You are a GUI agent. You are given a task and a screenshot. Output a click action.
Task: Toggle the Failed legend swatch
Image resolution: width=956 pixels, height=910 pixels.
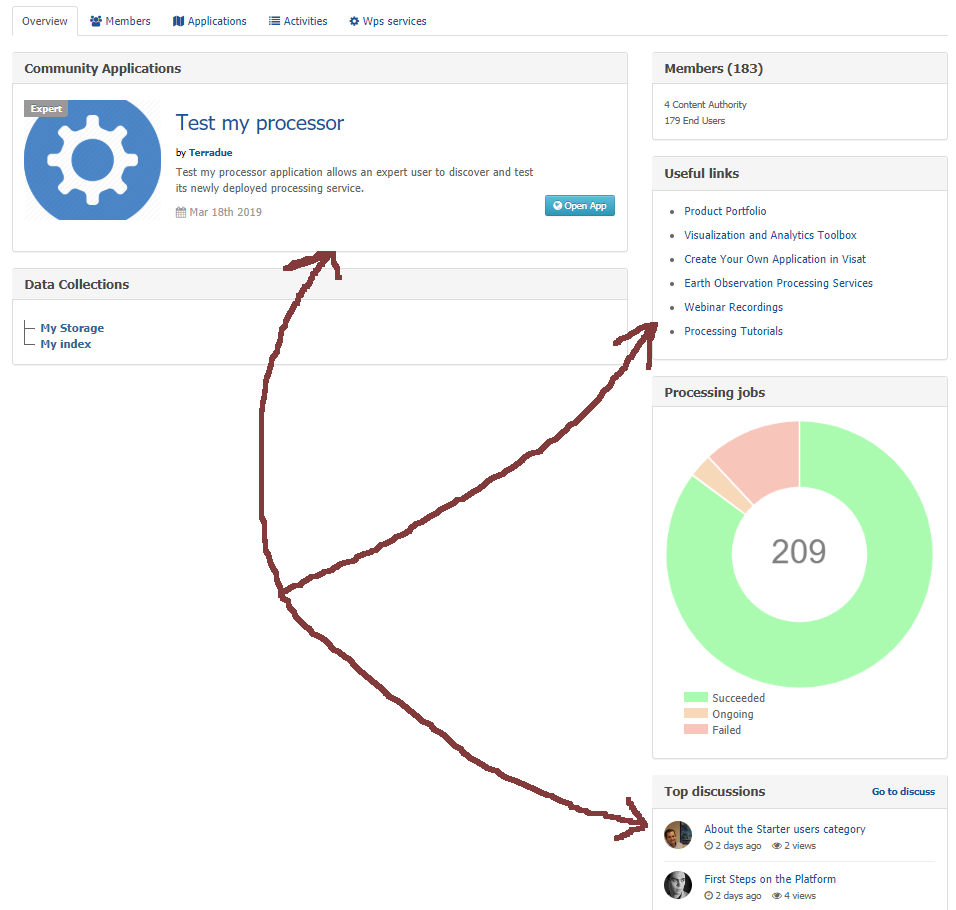click(x=695, y=730)
